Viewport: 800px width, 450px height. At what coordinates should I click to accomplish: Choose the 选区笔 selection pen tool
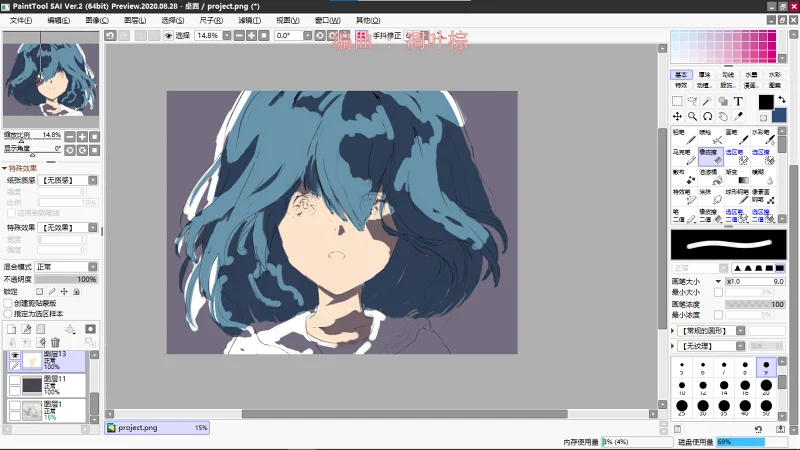coord(737,156)
